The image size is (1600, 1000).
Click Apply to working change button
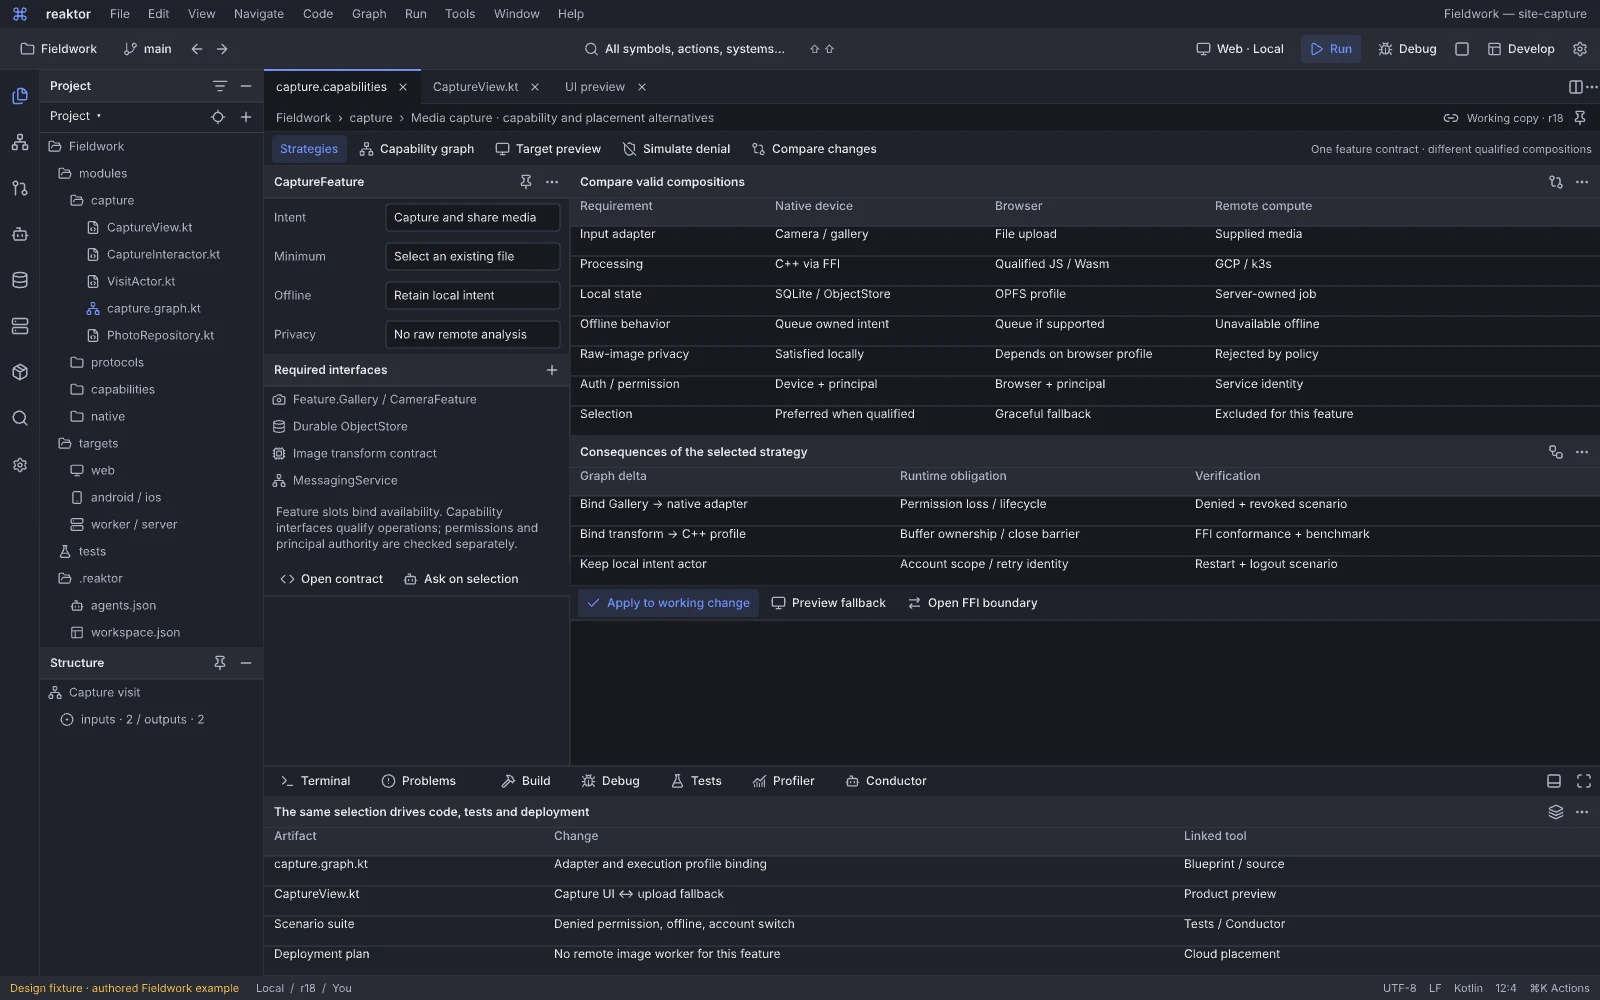click(668, 603)
